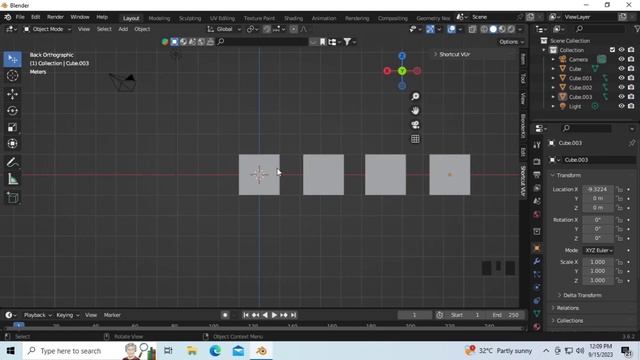Expand the Light tree item
Viewport: 640px width, 360px height.
click(x=553, y=106)
